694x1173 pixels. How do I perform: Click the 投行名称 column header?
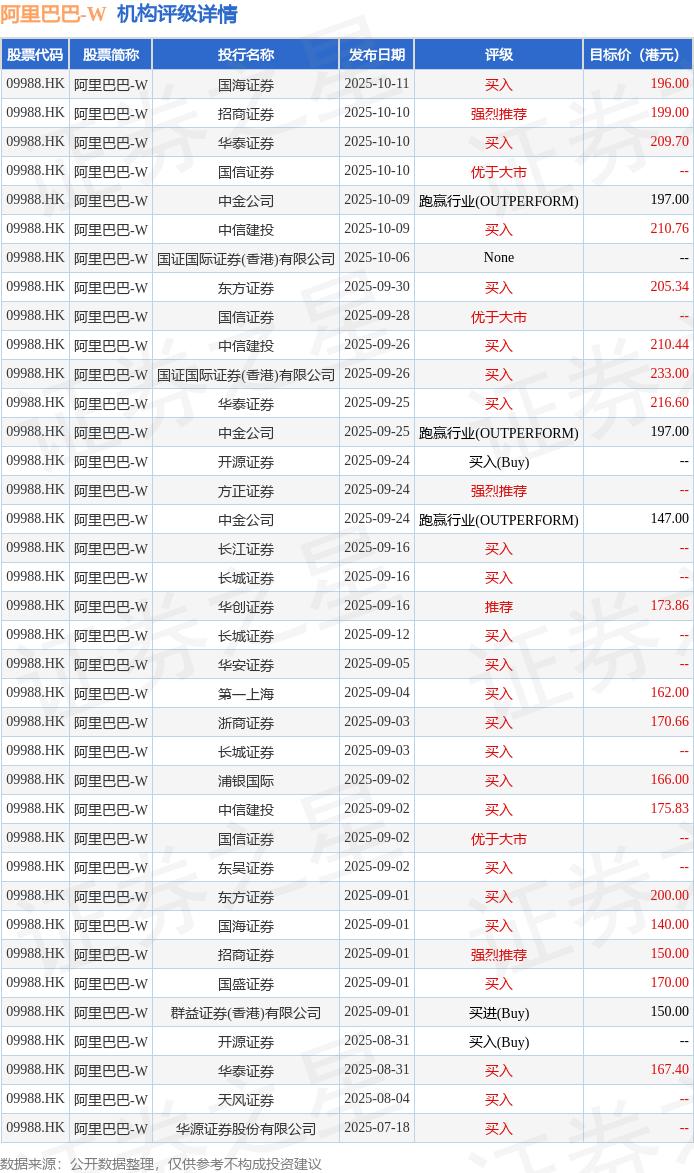click(246, 55)
